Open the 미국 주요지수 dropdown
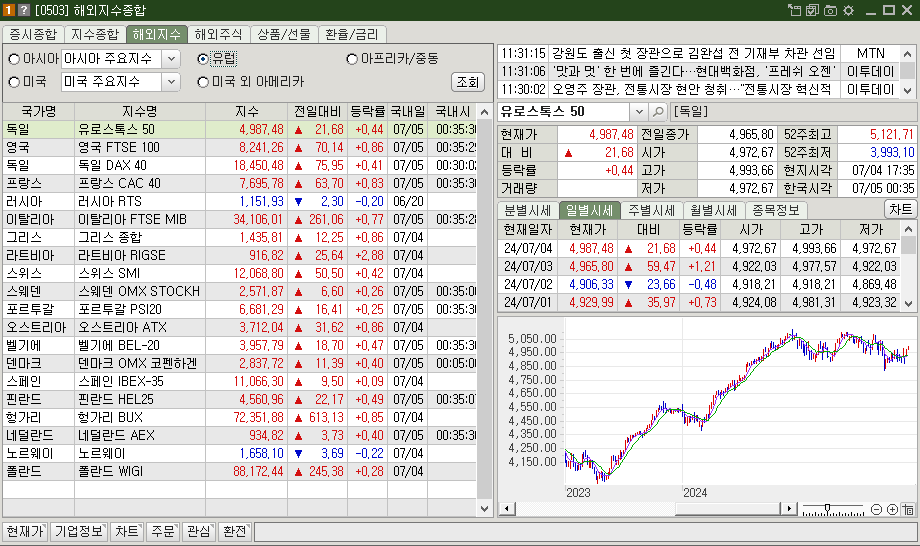920x546 pixels. [x=171, y=82]
